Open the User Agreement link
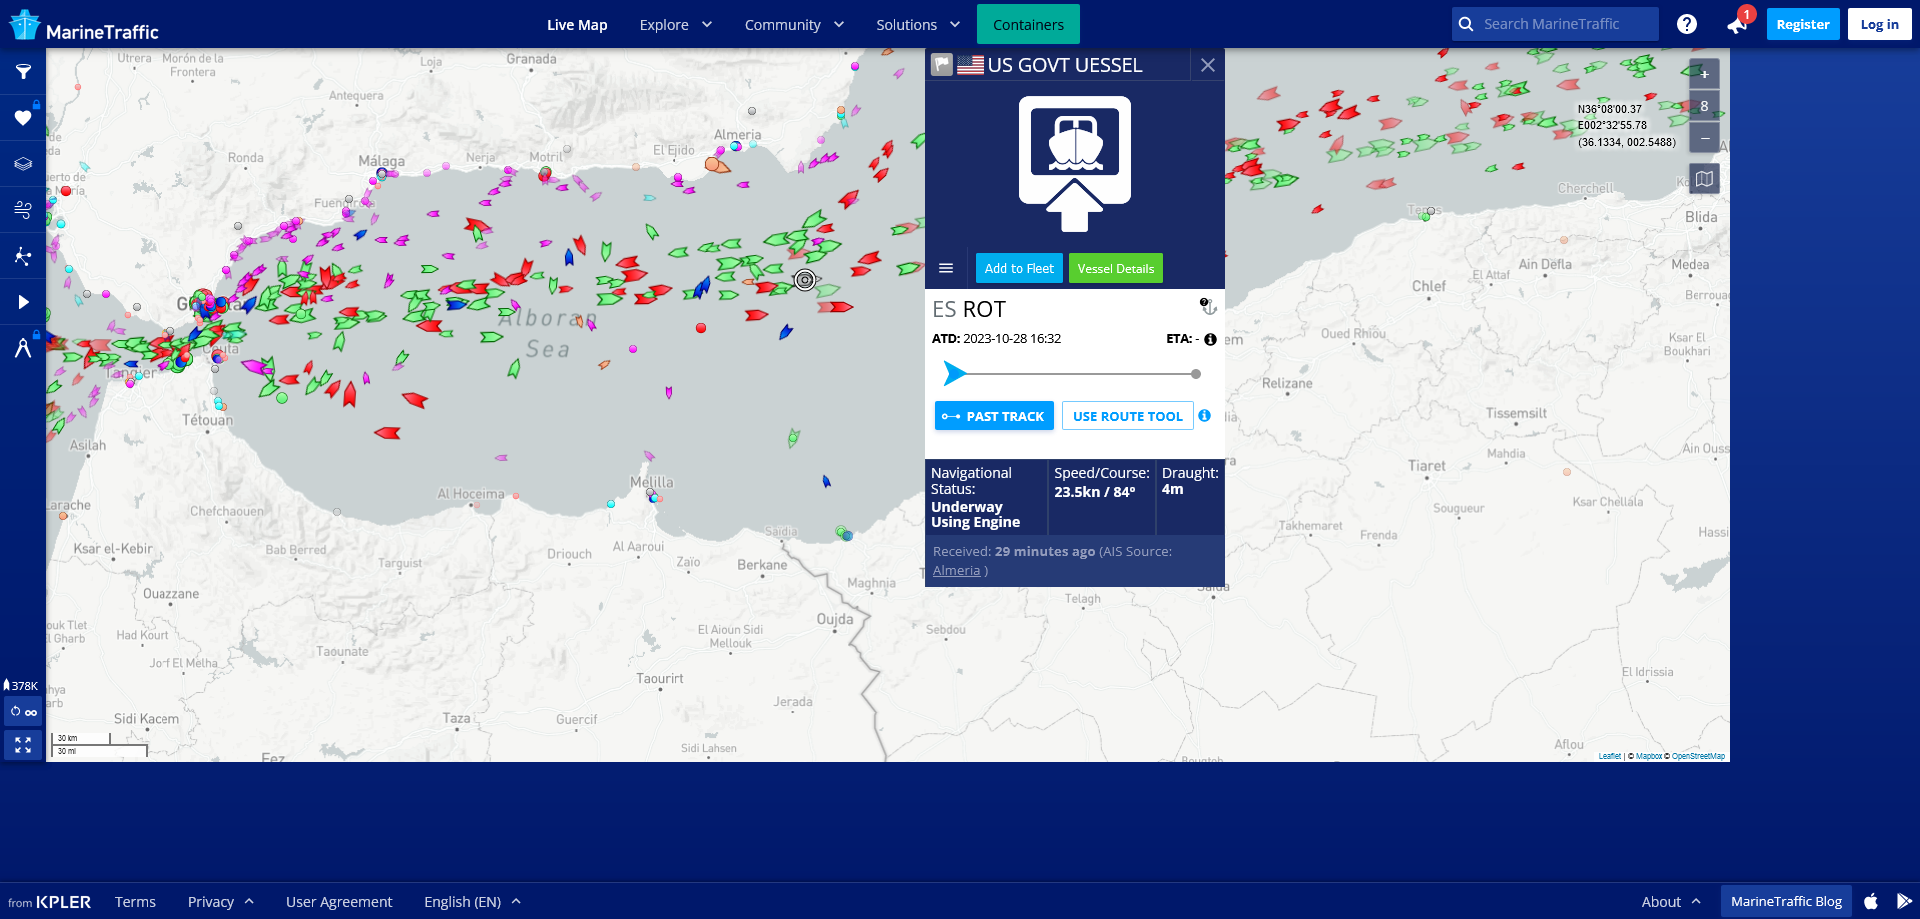 [339, 902]
